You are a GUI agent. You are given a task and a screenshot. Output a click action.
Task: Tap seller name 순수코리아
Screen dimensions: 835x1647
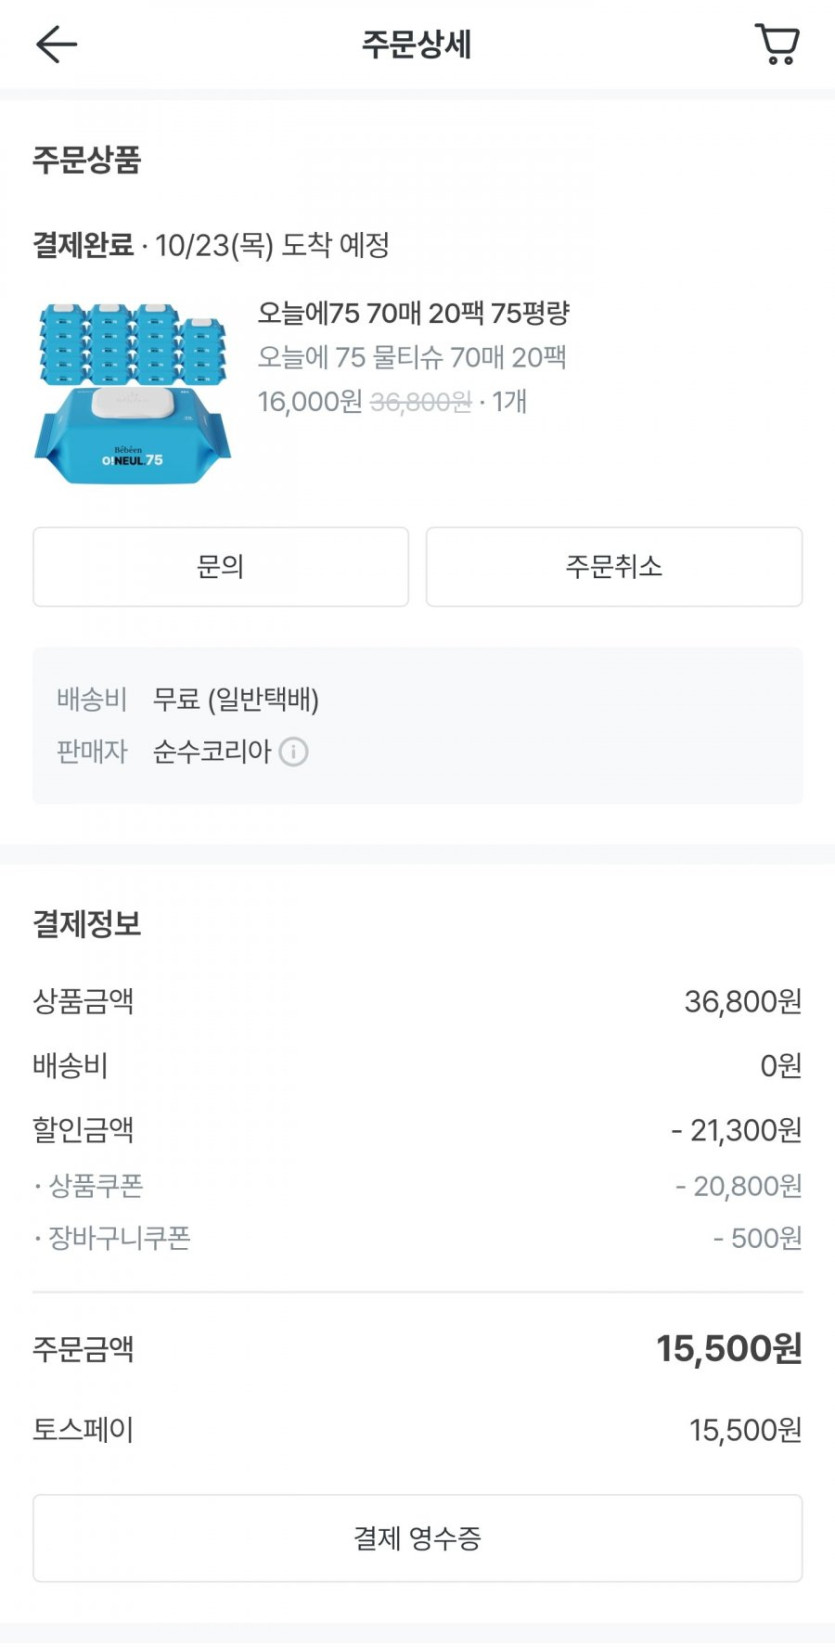[x=212, y=752]
